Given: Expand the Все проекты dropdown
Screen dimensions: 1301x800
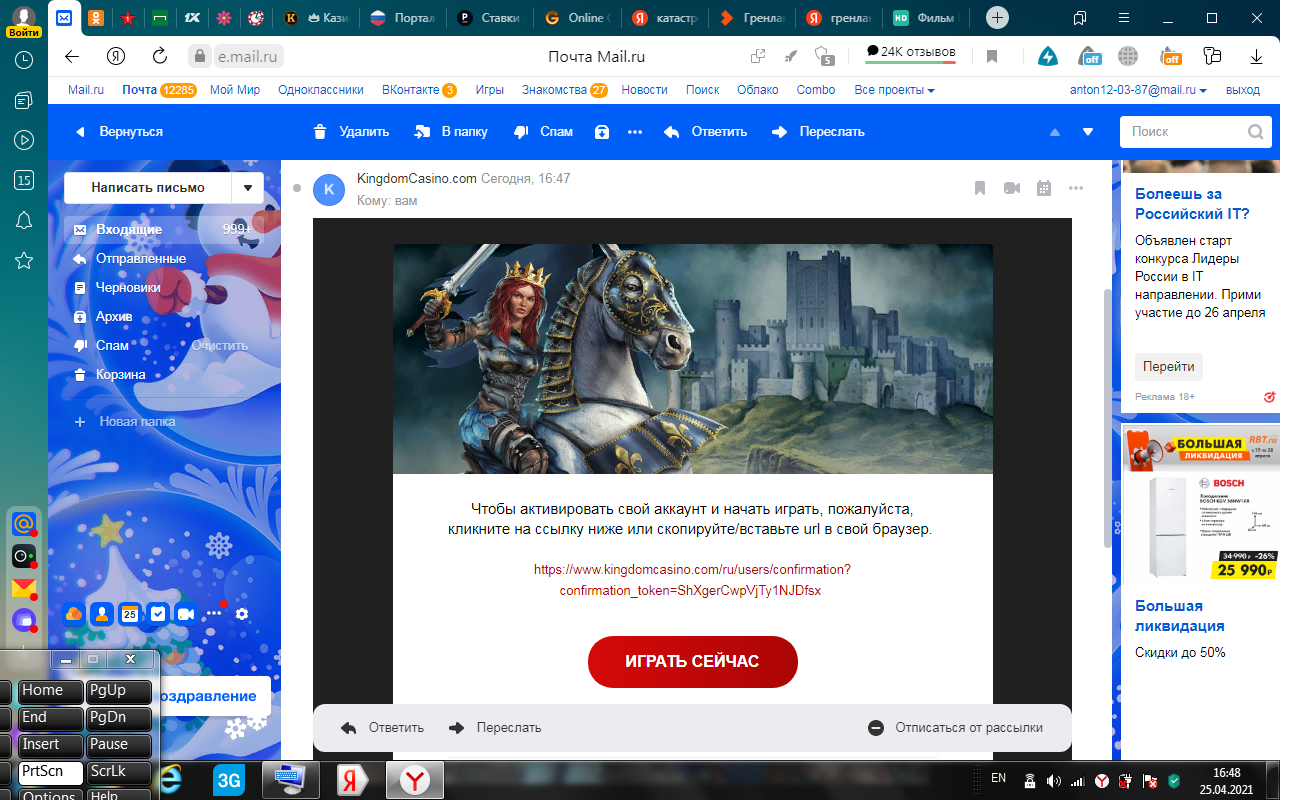Looking at the screenshot, I should point(895,90).
